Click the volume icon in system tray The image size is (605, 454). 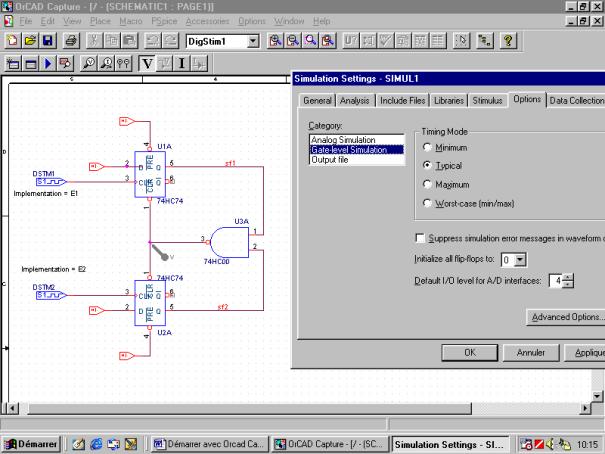click(551, 444)
